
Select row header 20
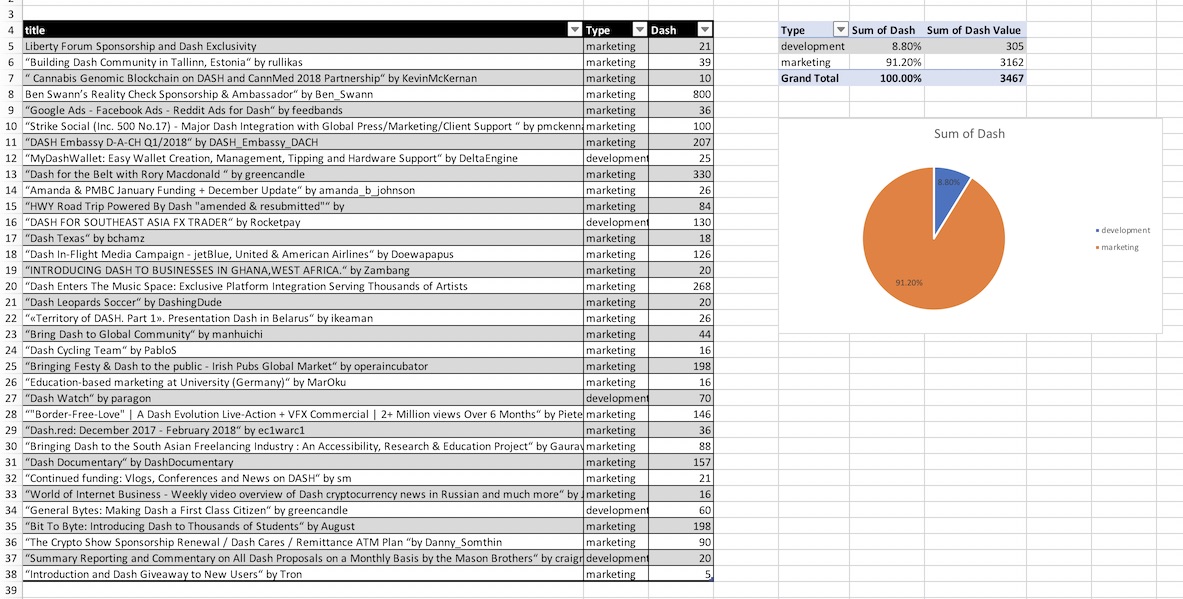pyautogui.click(x=11, y=286)
